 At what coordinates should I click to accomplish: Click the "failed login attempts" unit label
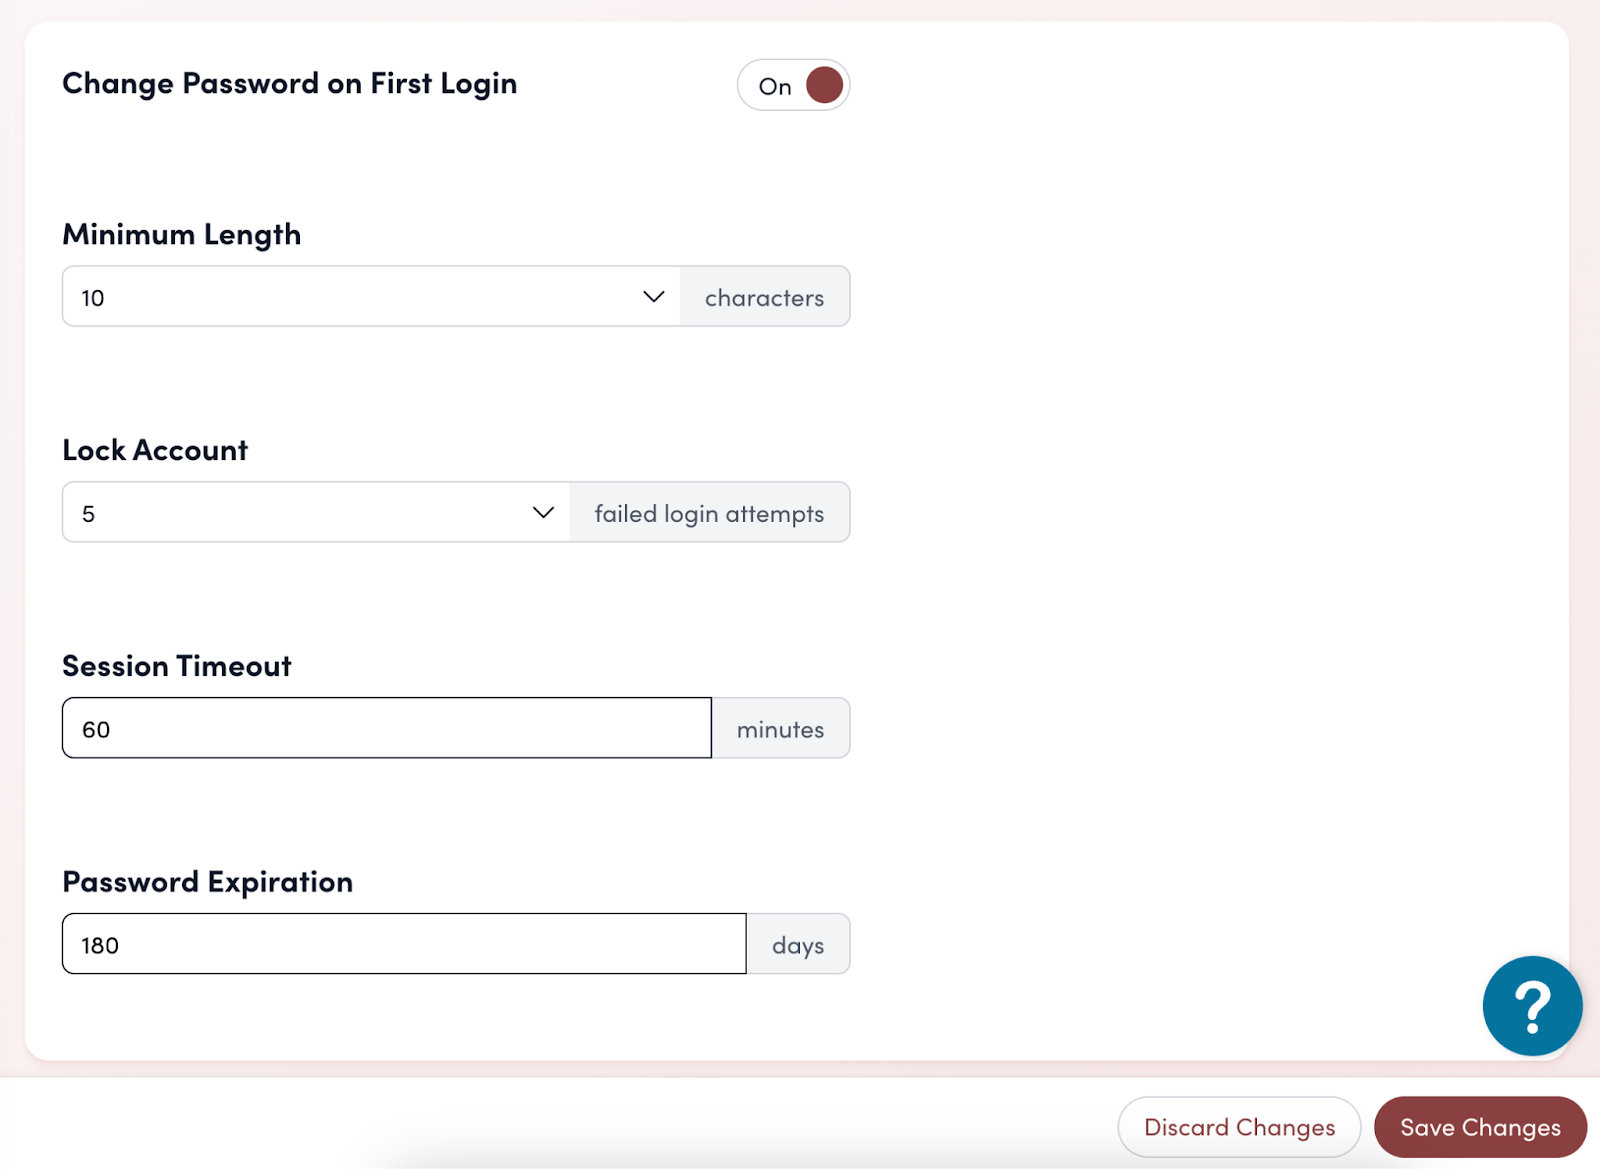click(x=709, y=513)
